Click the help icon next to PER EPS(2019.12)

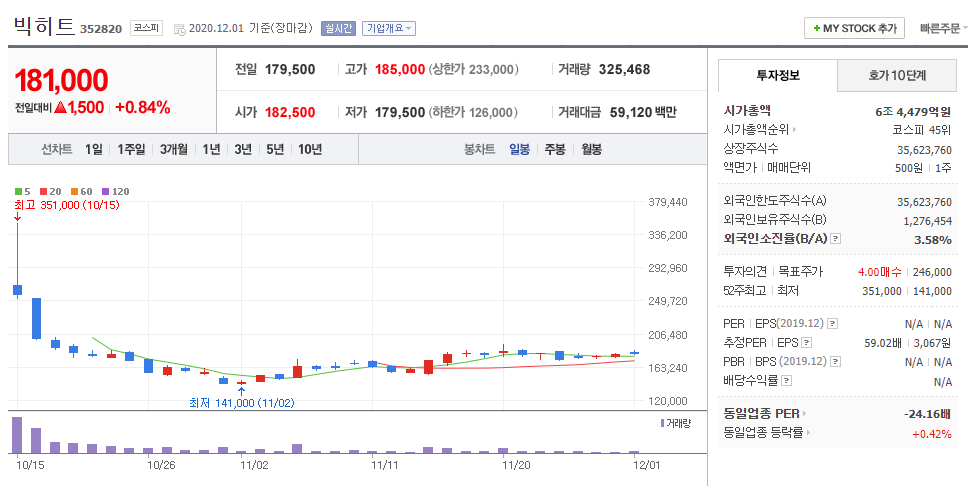(x=832, y=324)
